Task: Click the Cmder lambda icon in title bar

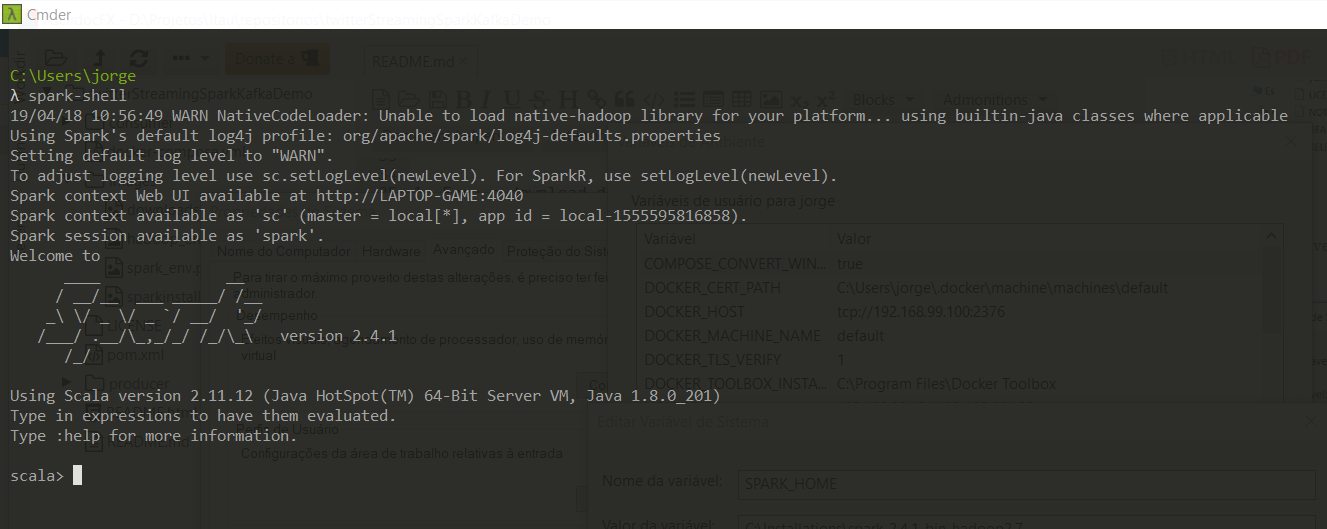Action: coord(12,14)
